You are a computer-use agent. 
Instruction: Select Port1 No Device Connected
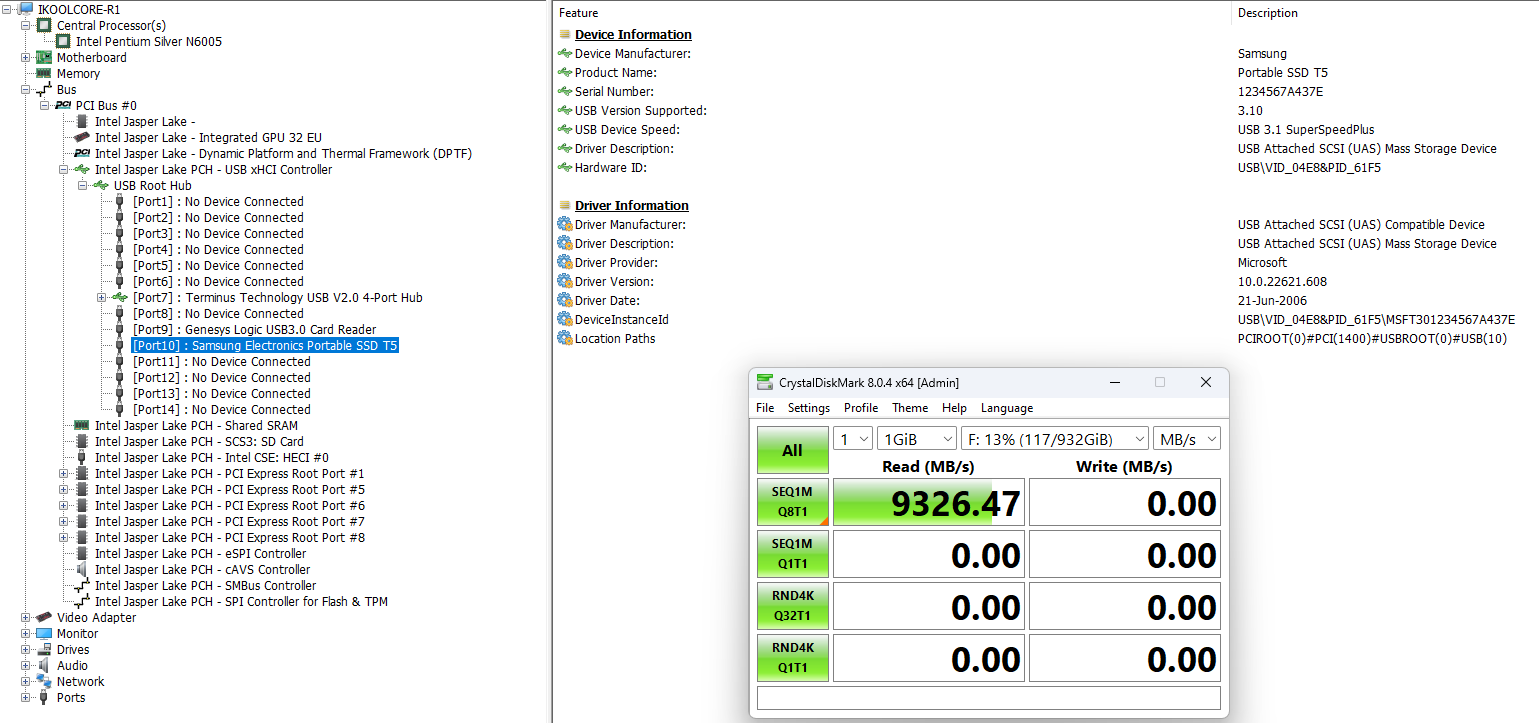coord(218,201)
